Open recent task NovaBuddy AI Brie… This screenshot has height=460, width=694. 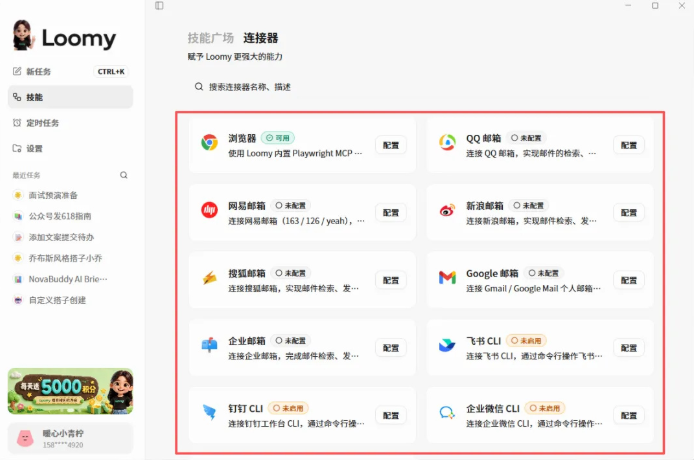70,279
